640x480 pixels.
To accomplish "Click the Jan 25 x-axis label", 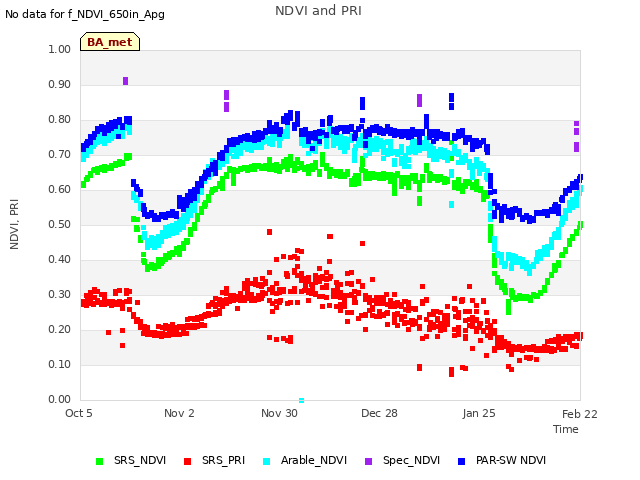I will coord(479,413).
